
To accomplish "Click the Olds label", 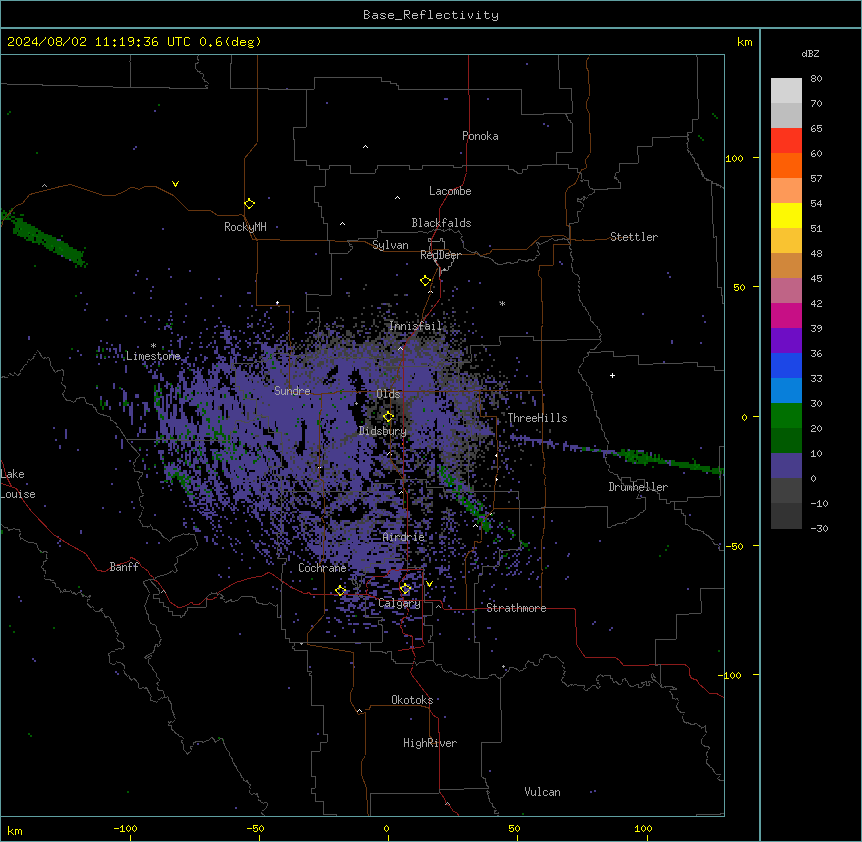I will pos(388,394).
